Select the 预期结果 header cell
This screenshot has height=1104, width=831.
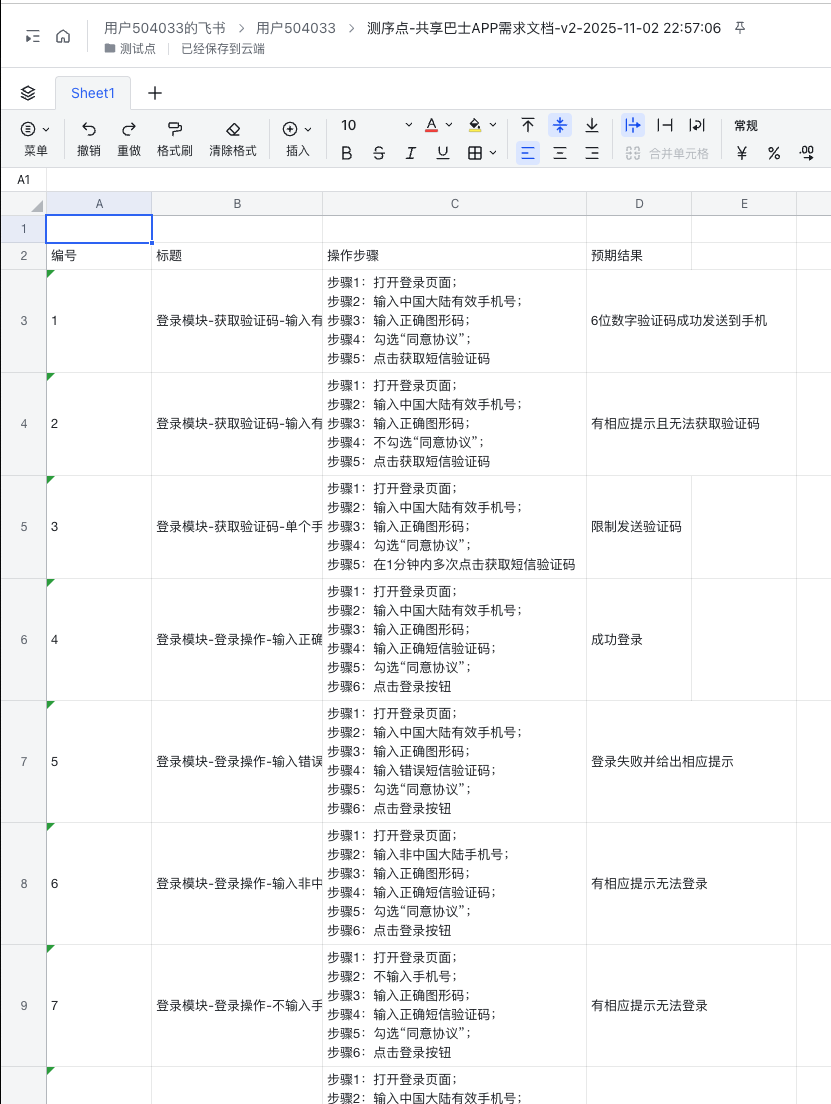click(x=639, y=256)
